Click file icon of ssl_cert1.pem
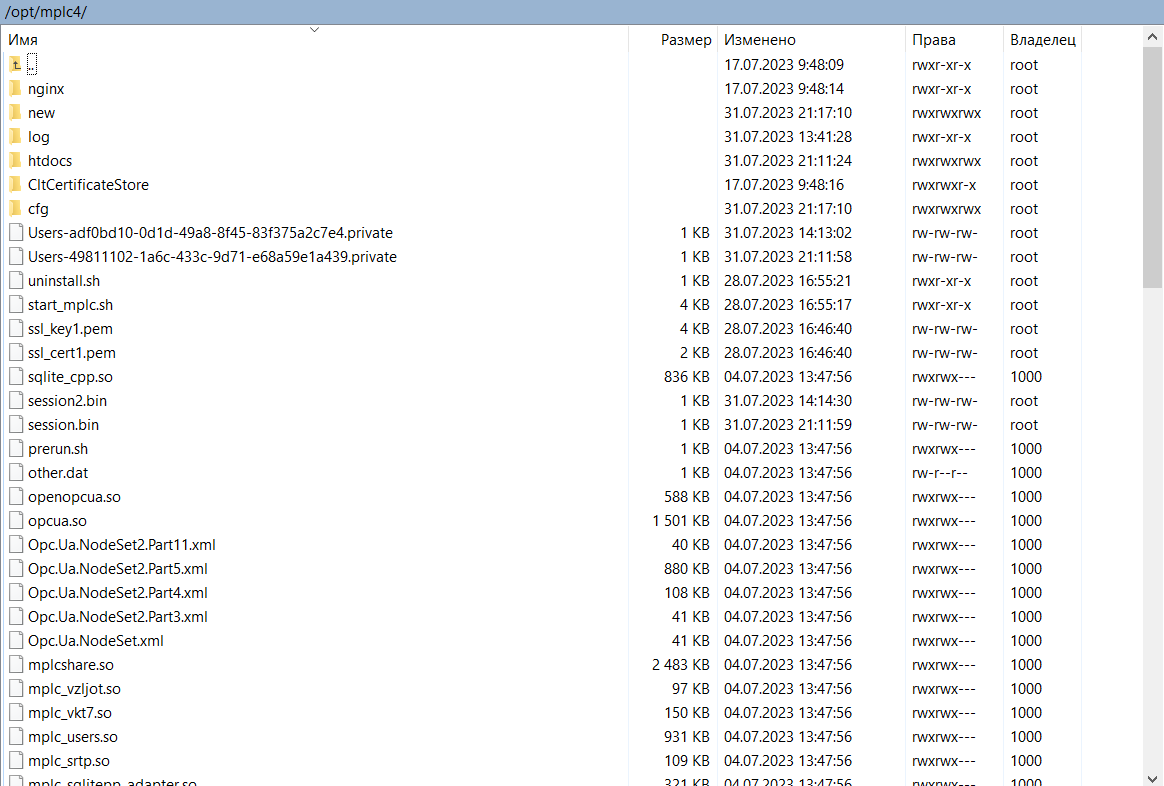Screen dimensions: 1164x786 (x=16, y=353)
